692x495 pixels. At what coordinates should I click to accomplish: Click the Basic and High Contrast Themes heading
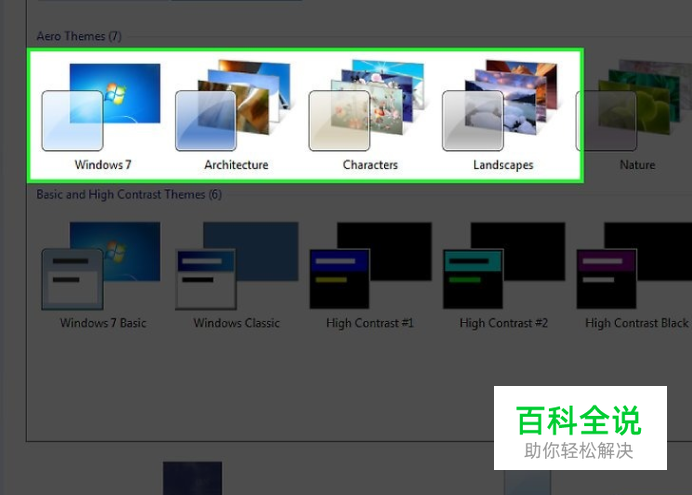tap(129, 195)
